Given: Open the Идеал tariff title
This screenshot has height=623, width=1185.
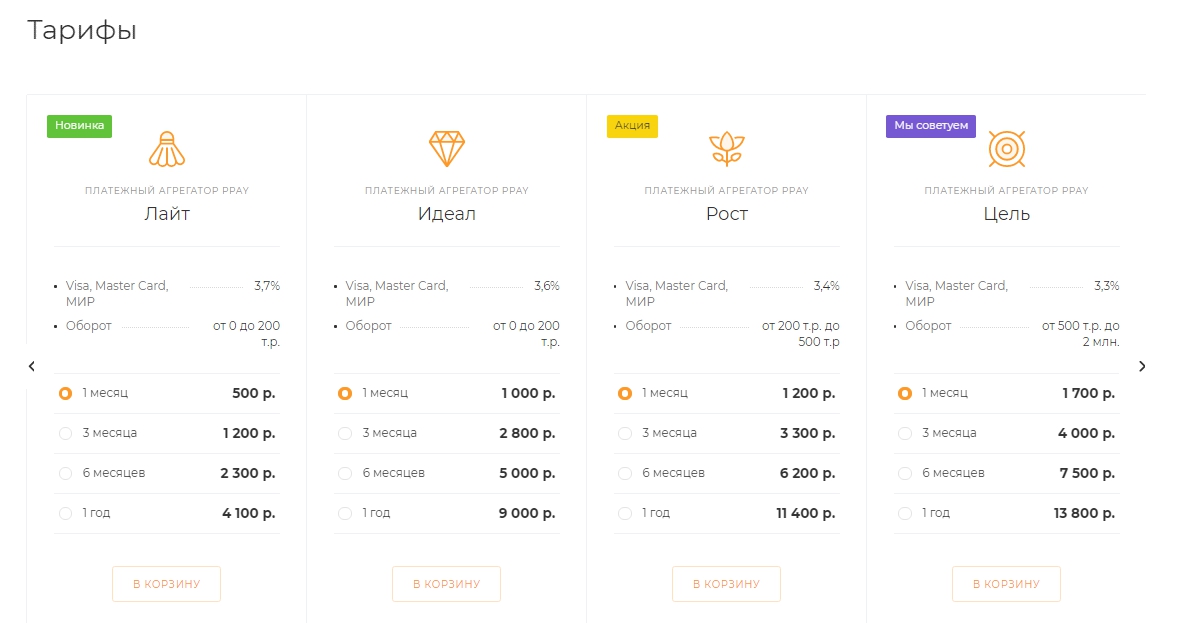Looking at the screenshot, I should (447, 214).
